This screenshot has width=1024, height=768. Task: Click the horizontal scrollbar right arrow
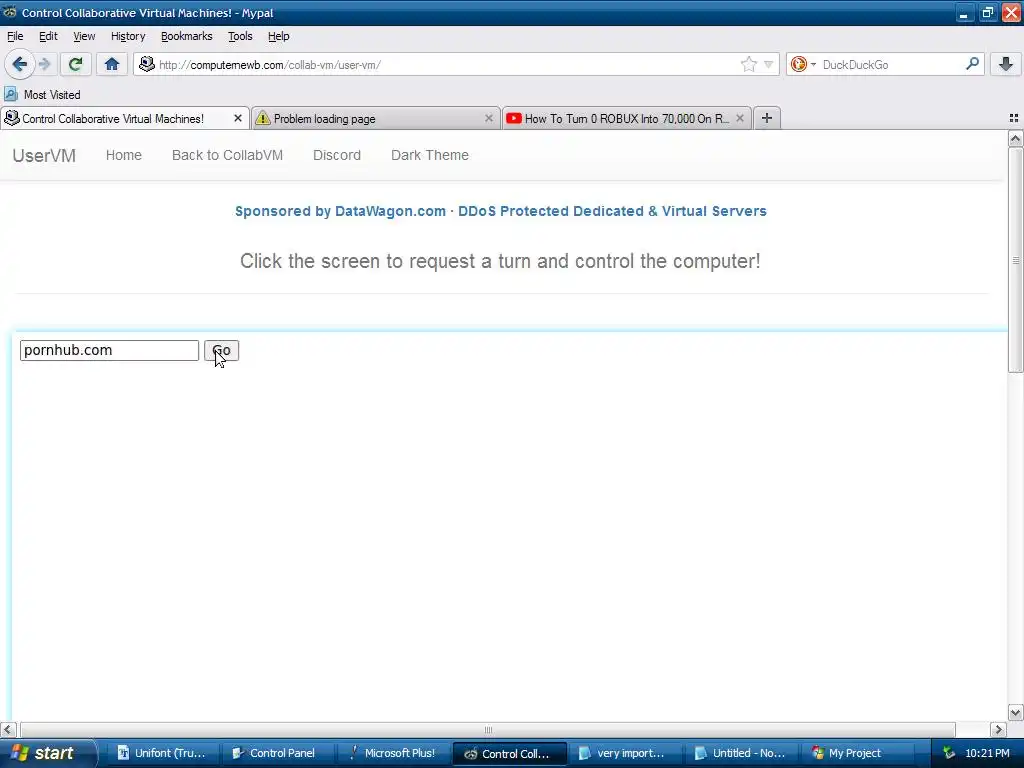point(998,729)
